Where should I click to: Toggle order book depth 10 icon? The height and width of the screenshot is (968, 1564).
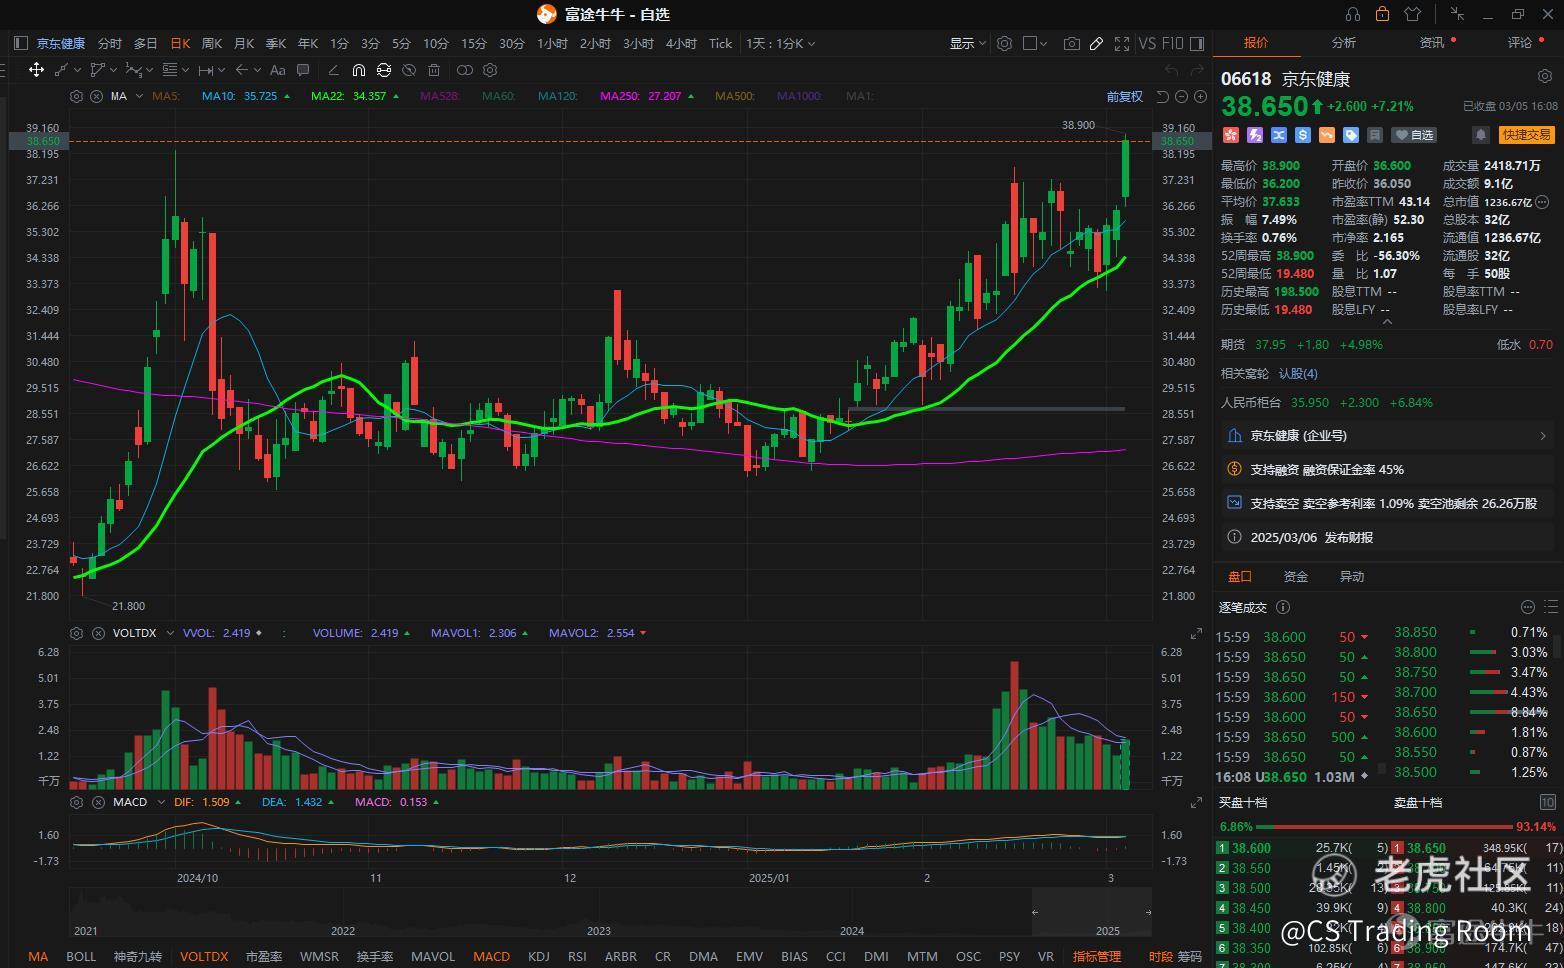pyautogui.click(x=1547, y=802)
